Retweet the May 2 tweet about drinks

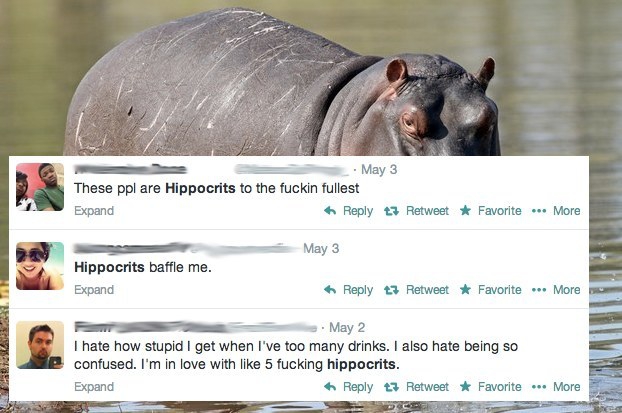tap(391, 387)
